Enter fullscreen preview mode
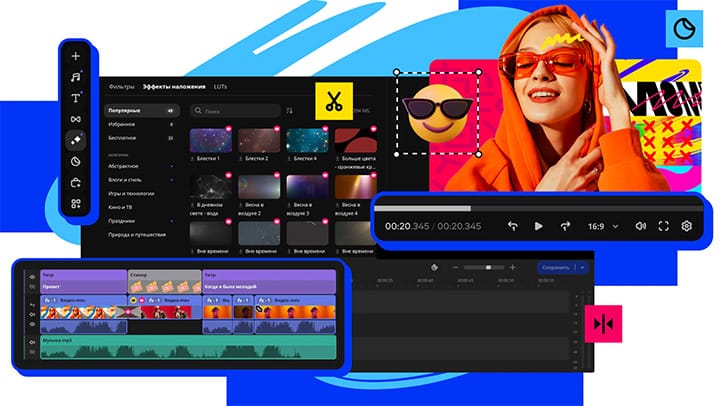 (x=664, y=226)
